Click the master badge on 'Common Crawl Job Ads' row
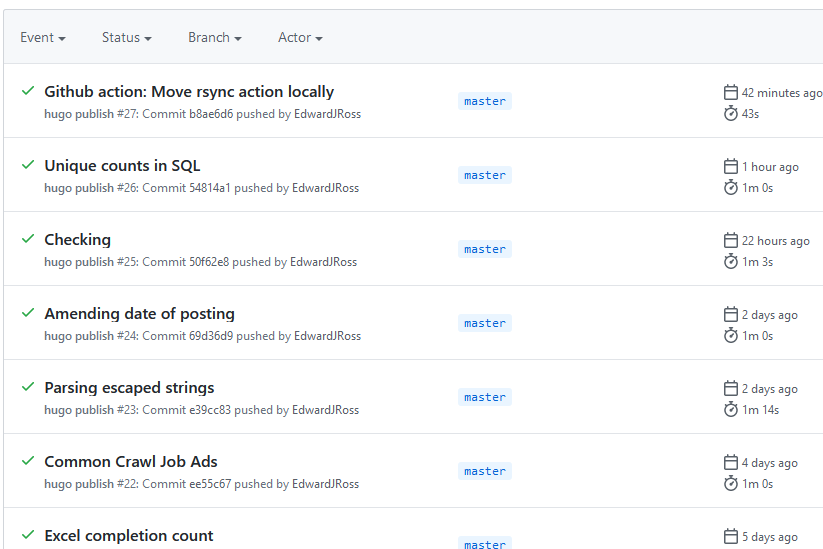This screenshot has width=823, height=549. pos(484,471)
